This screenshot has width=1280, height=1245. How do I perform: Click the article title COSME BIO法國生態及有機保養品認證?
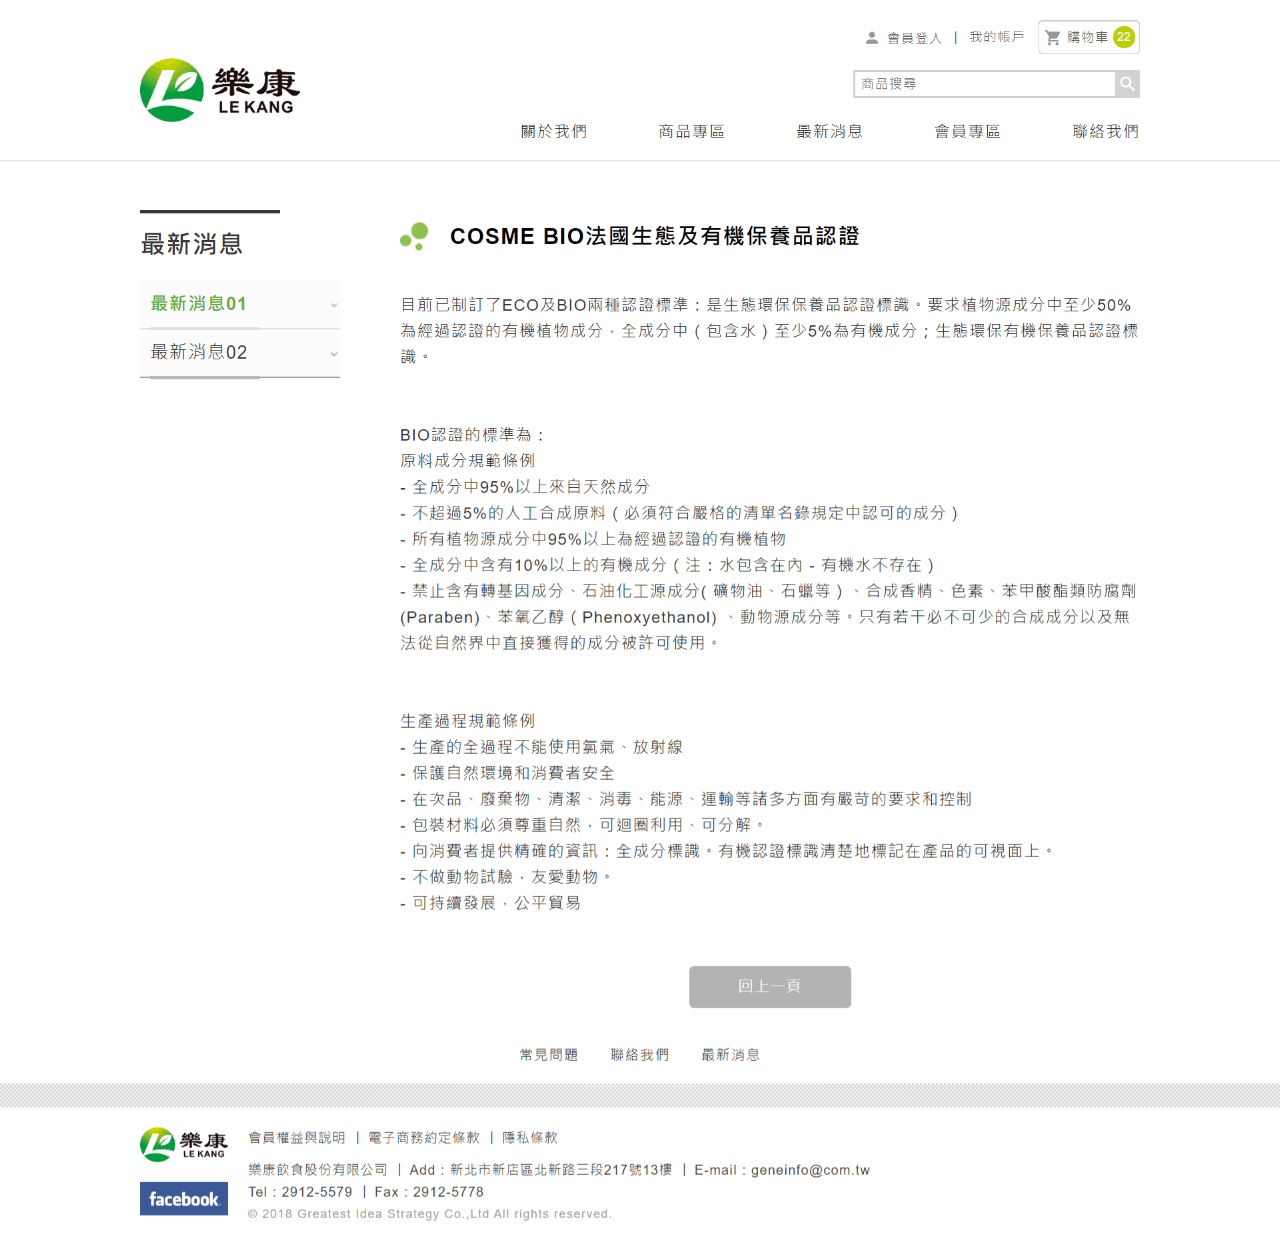(655, 236)
